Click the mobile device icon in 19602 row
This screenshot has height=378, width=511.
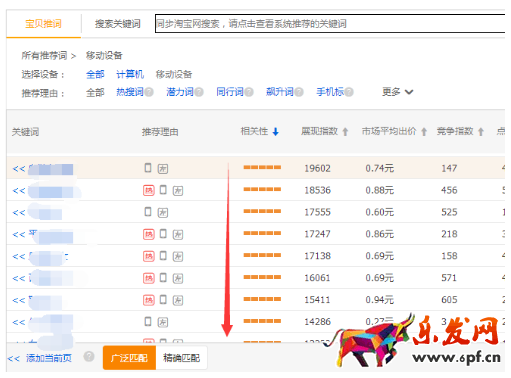[148, 168]
